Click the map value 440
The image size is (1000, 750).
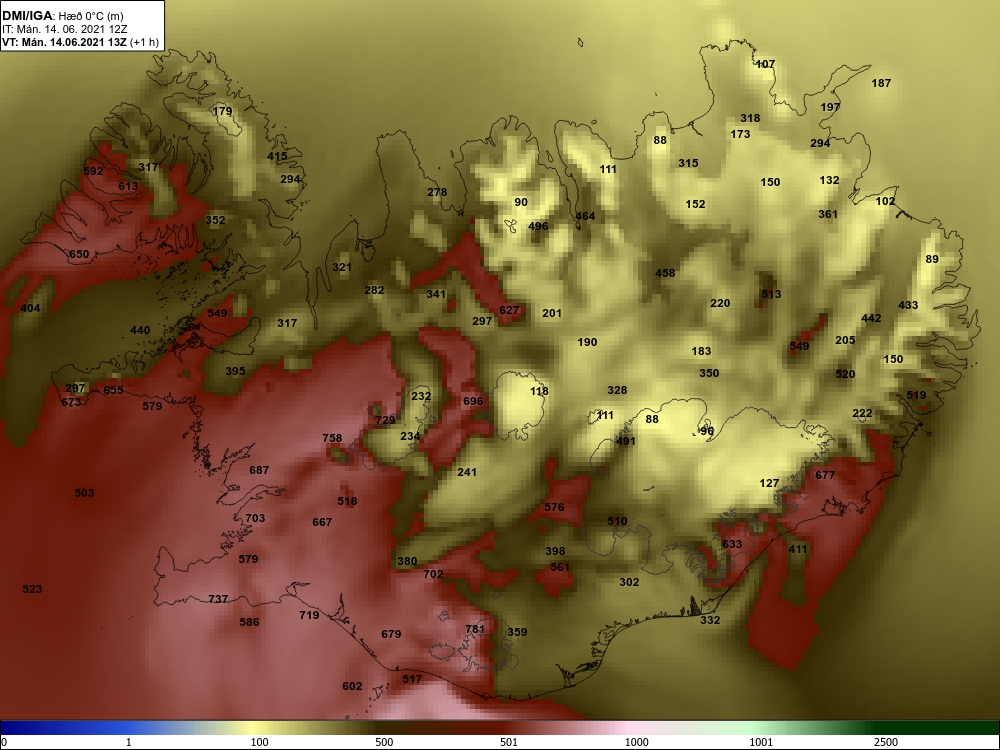pos(140,330)
